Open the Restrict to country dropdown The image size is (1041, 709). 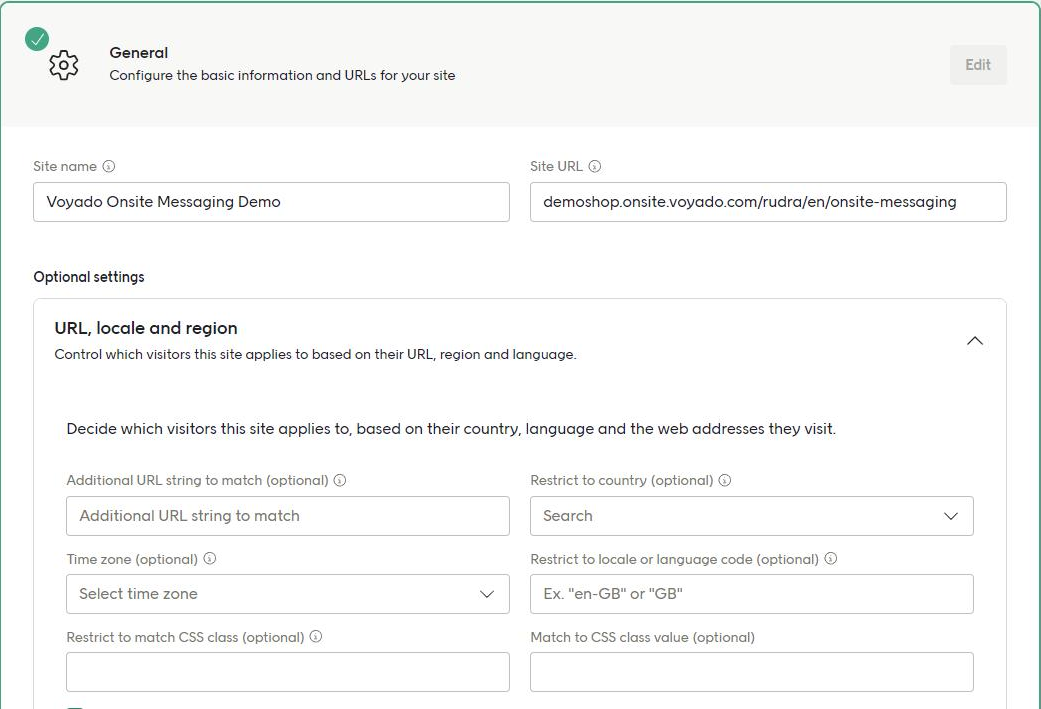click(x=752, y=516)
